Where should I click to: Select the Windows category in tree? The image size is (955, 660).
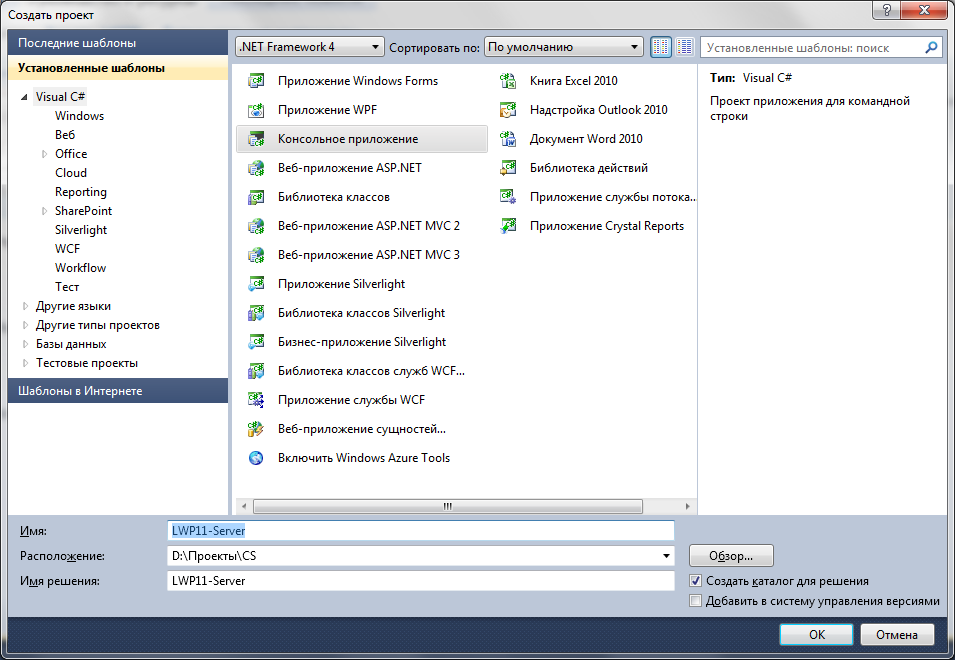[x=79, y=116]
